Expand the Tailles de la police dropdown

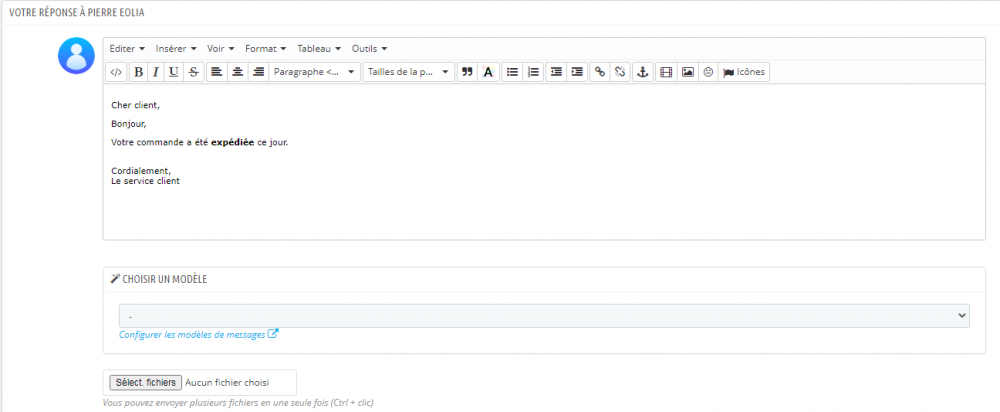(x=409, y=72)
